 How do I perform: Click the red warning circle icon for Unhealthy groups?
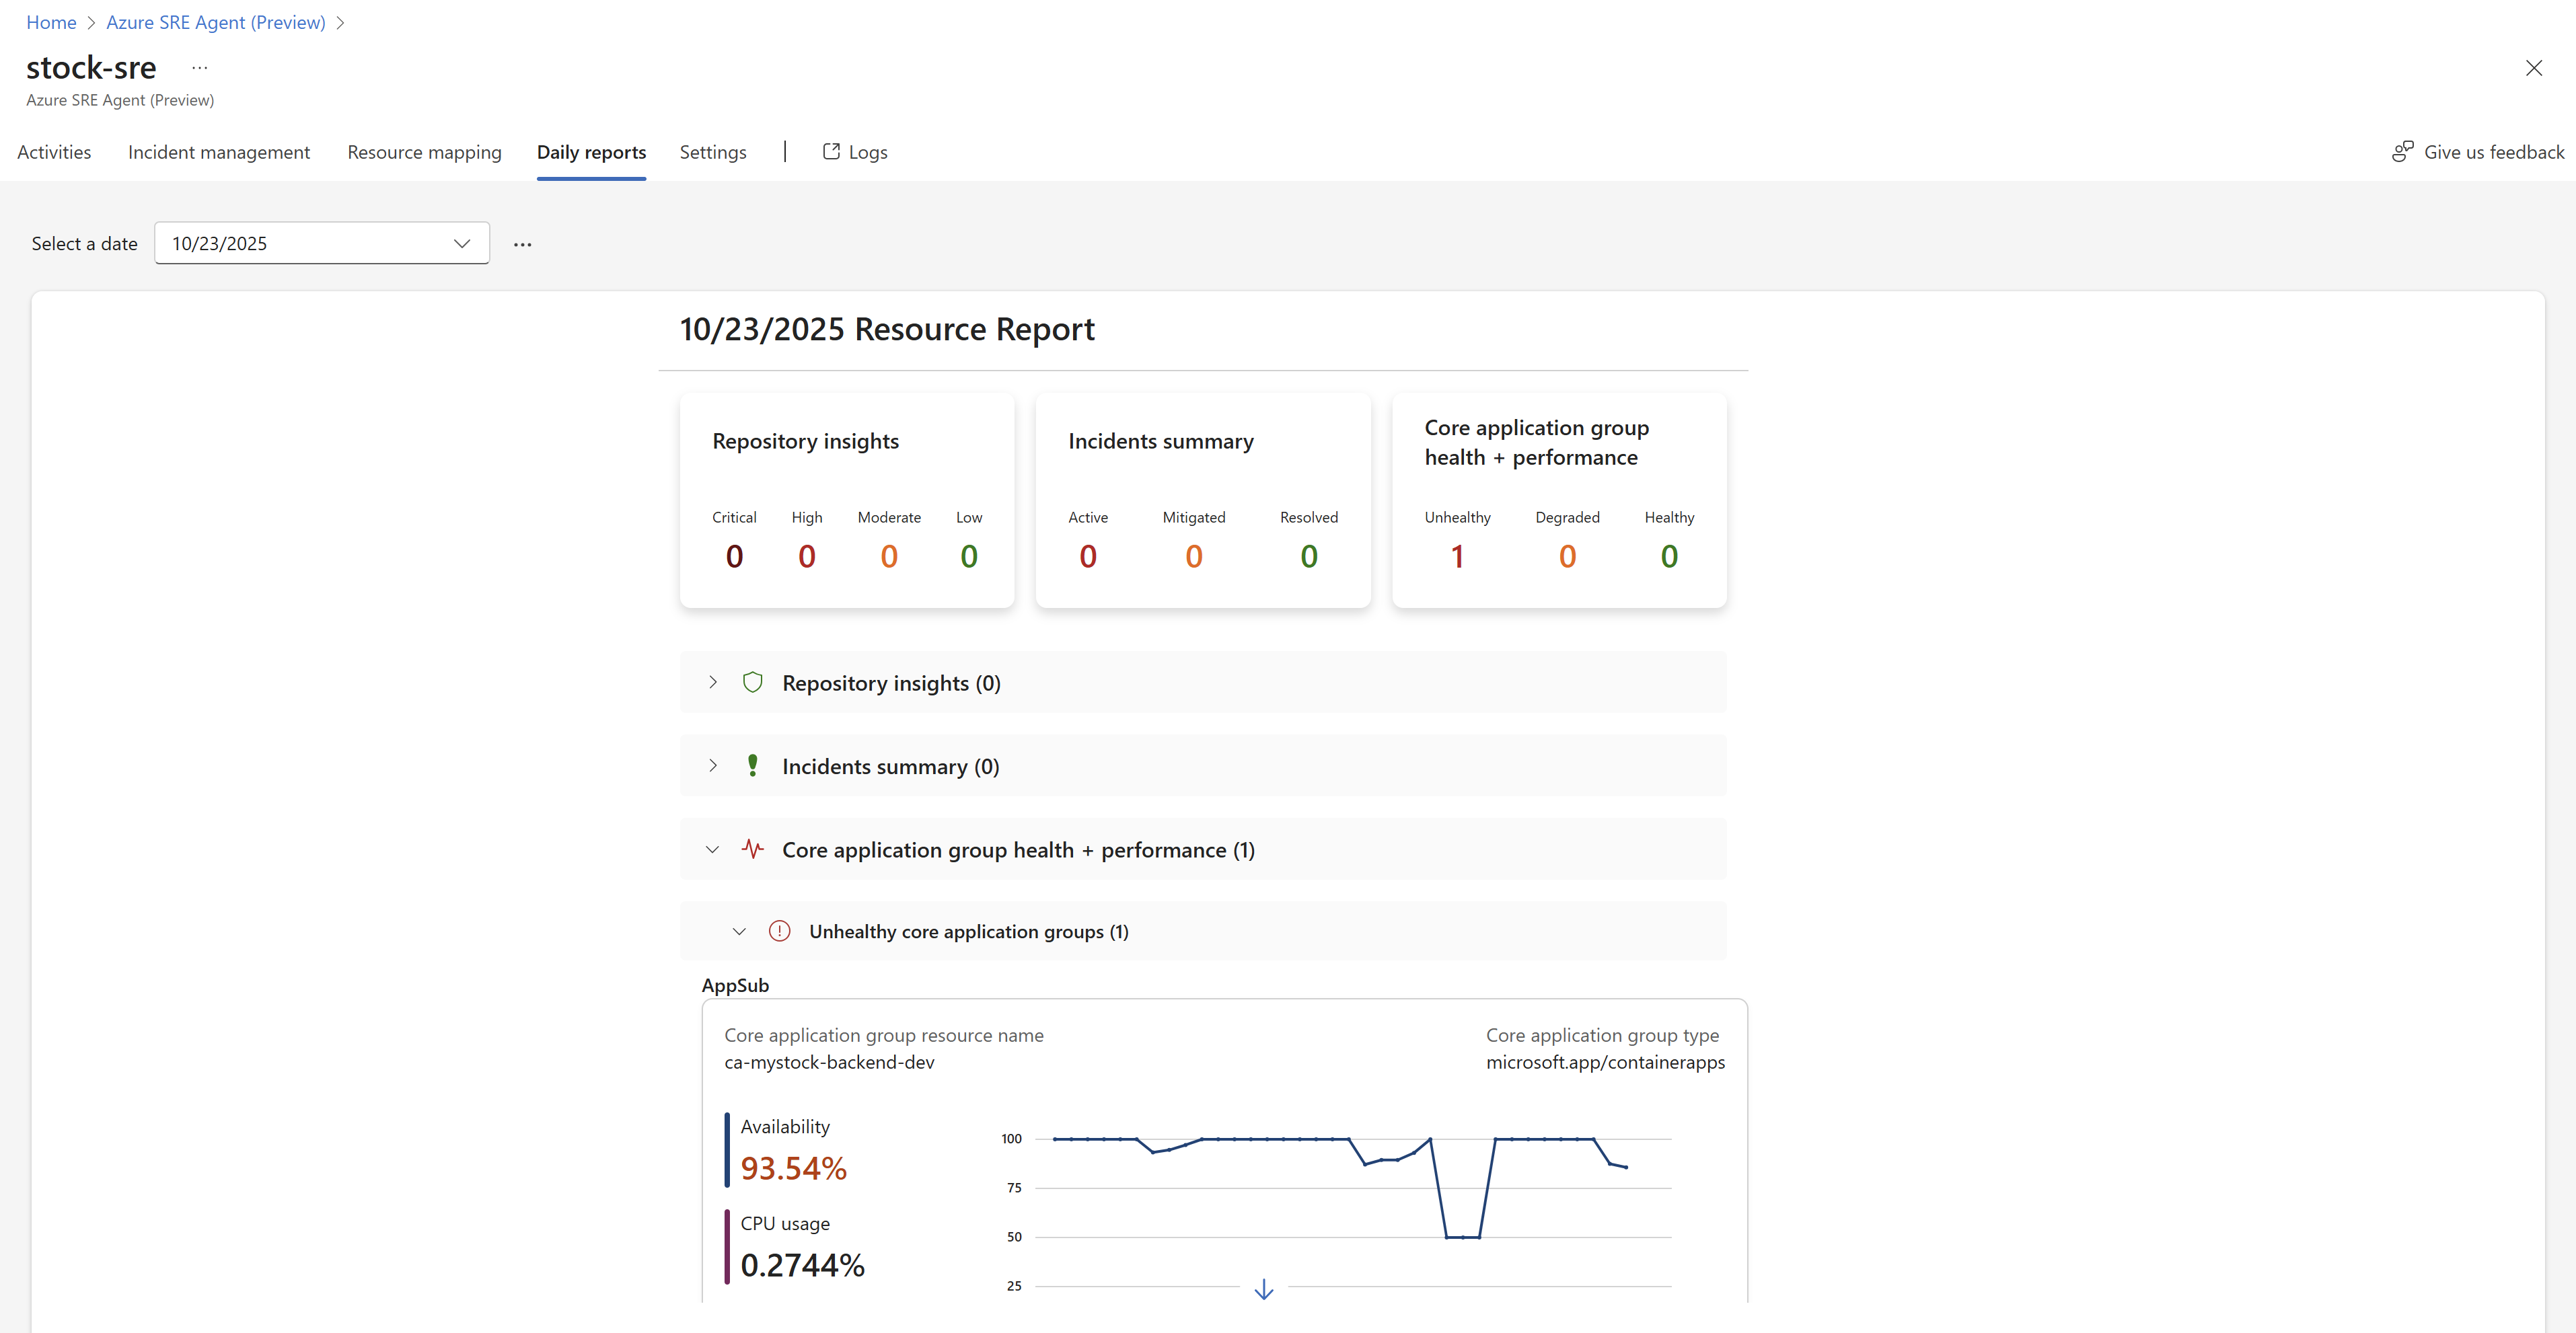coord(779,931)
